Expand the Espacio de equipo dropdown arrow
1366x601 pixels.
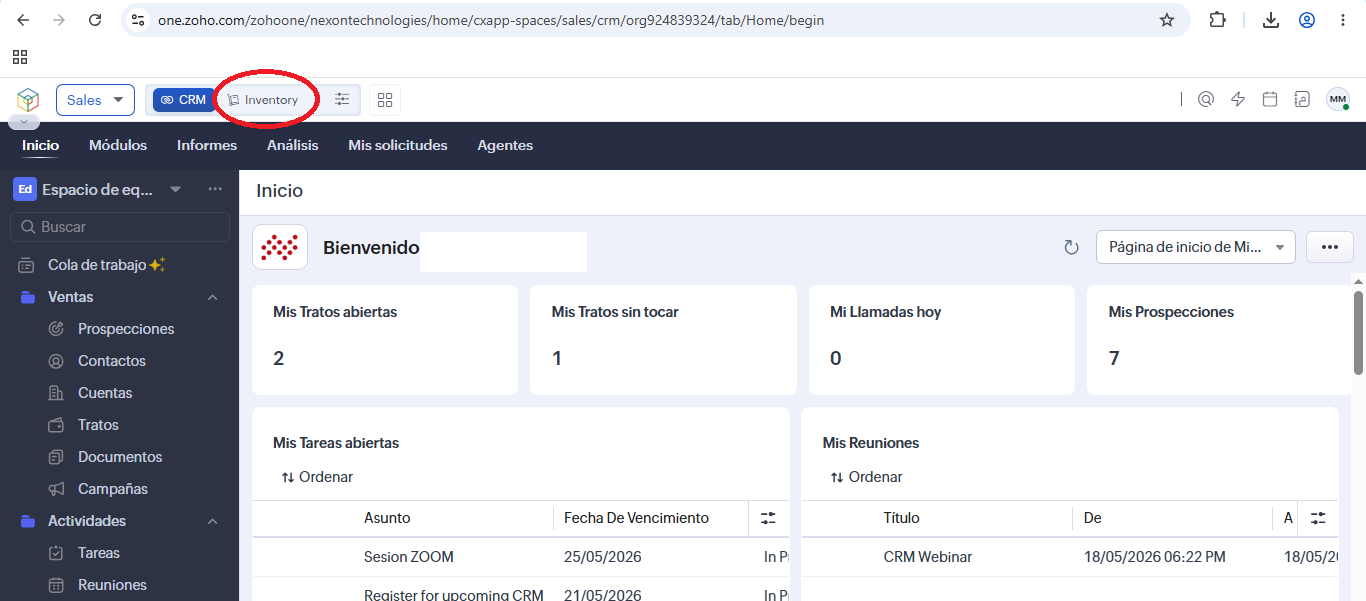(176, 189)
